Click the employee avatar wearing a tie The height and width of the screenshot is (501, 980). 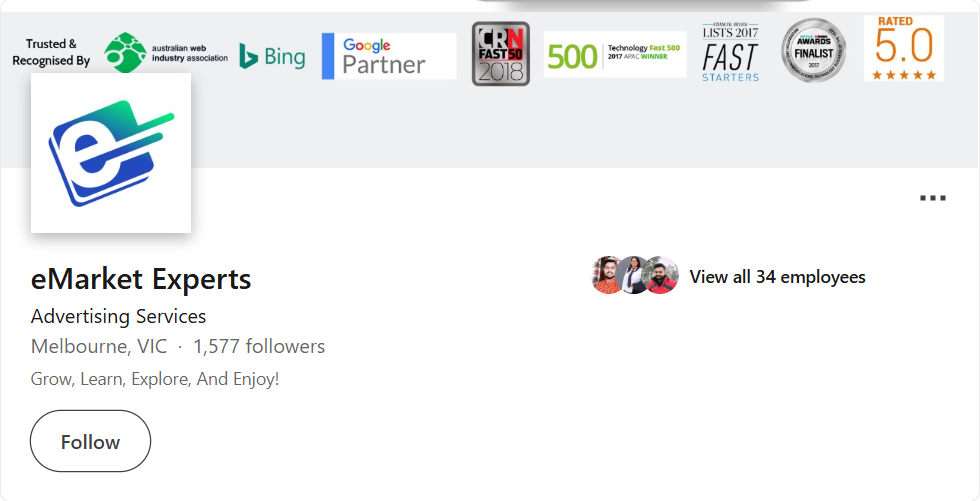point(635,275)
